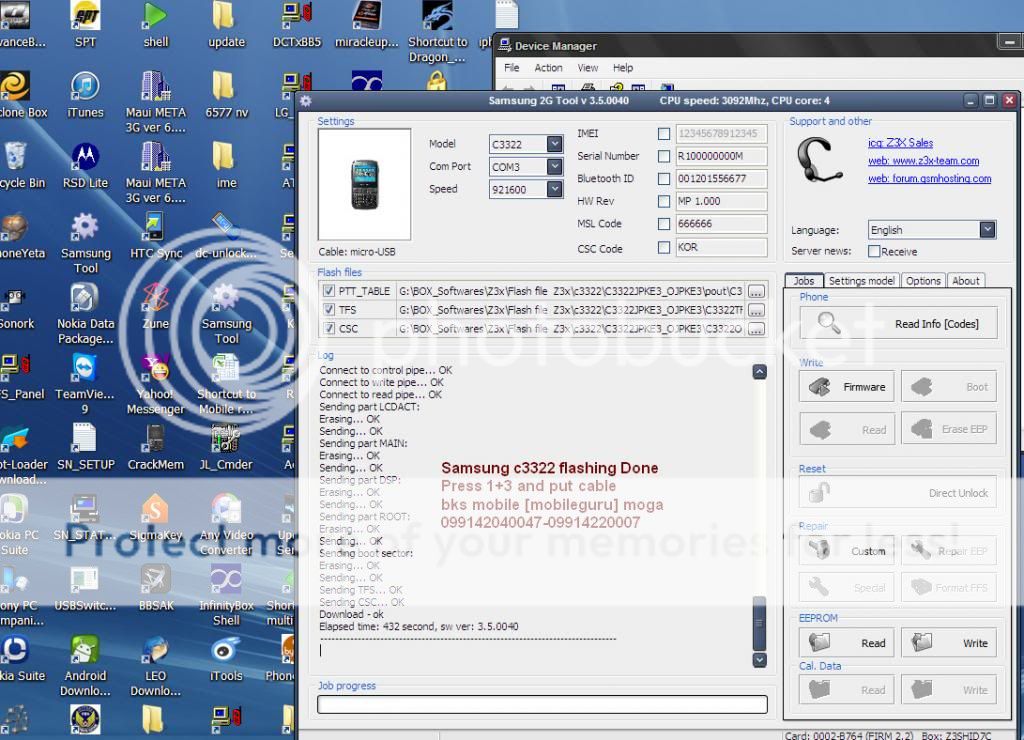This screenshot has width=1024, height=740.
Task: Launch TeamViewer 9 from the desktop
Action: tap(85, 384)
